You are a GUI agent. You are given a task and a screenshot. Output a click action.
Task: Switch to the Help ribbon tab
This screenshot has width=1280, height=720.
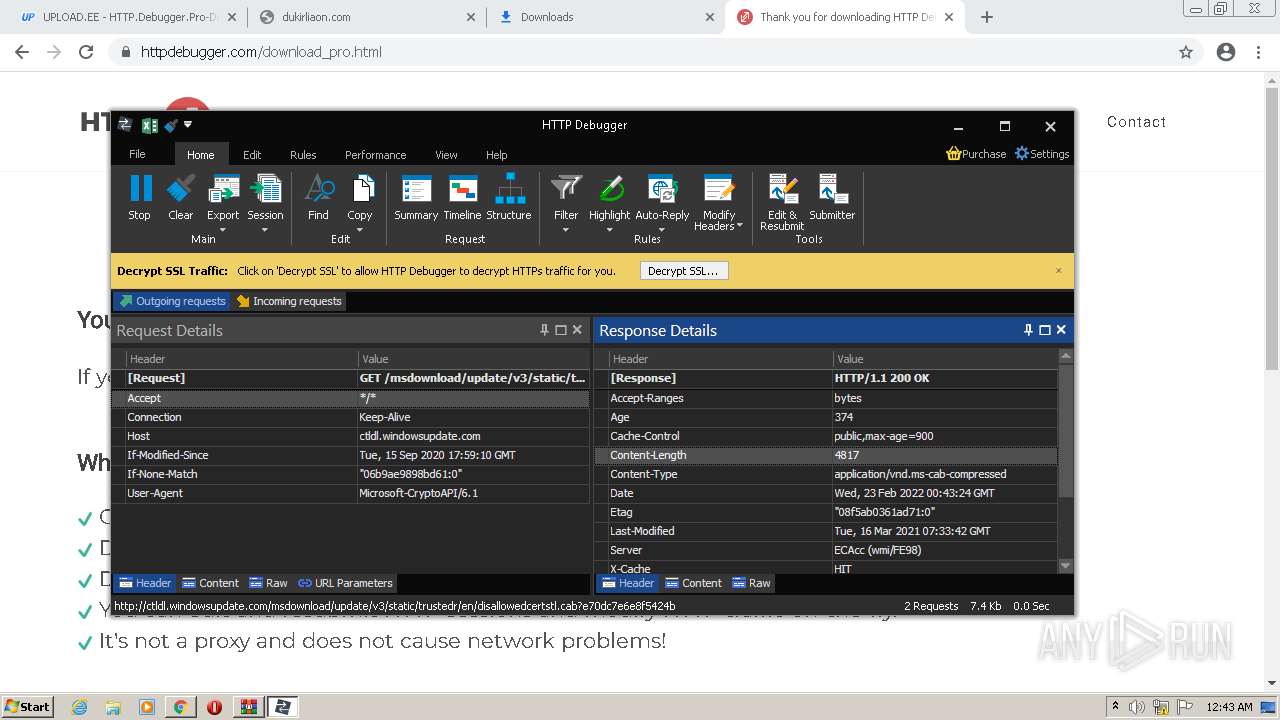click(x=497, y=155)
